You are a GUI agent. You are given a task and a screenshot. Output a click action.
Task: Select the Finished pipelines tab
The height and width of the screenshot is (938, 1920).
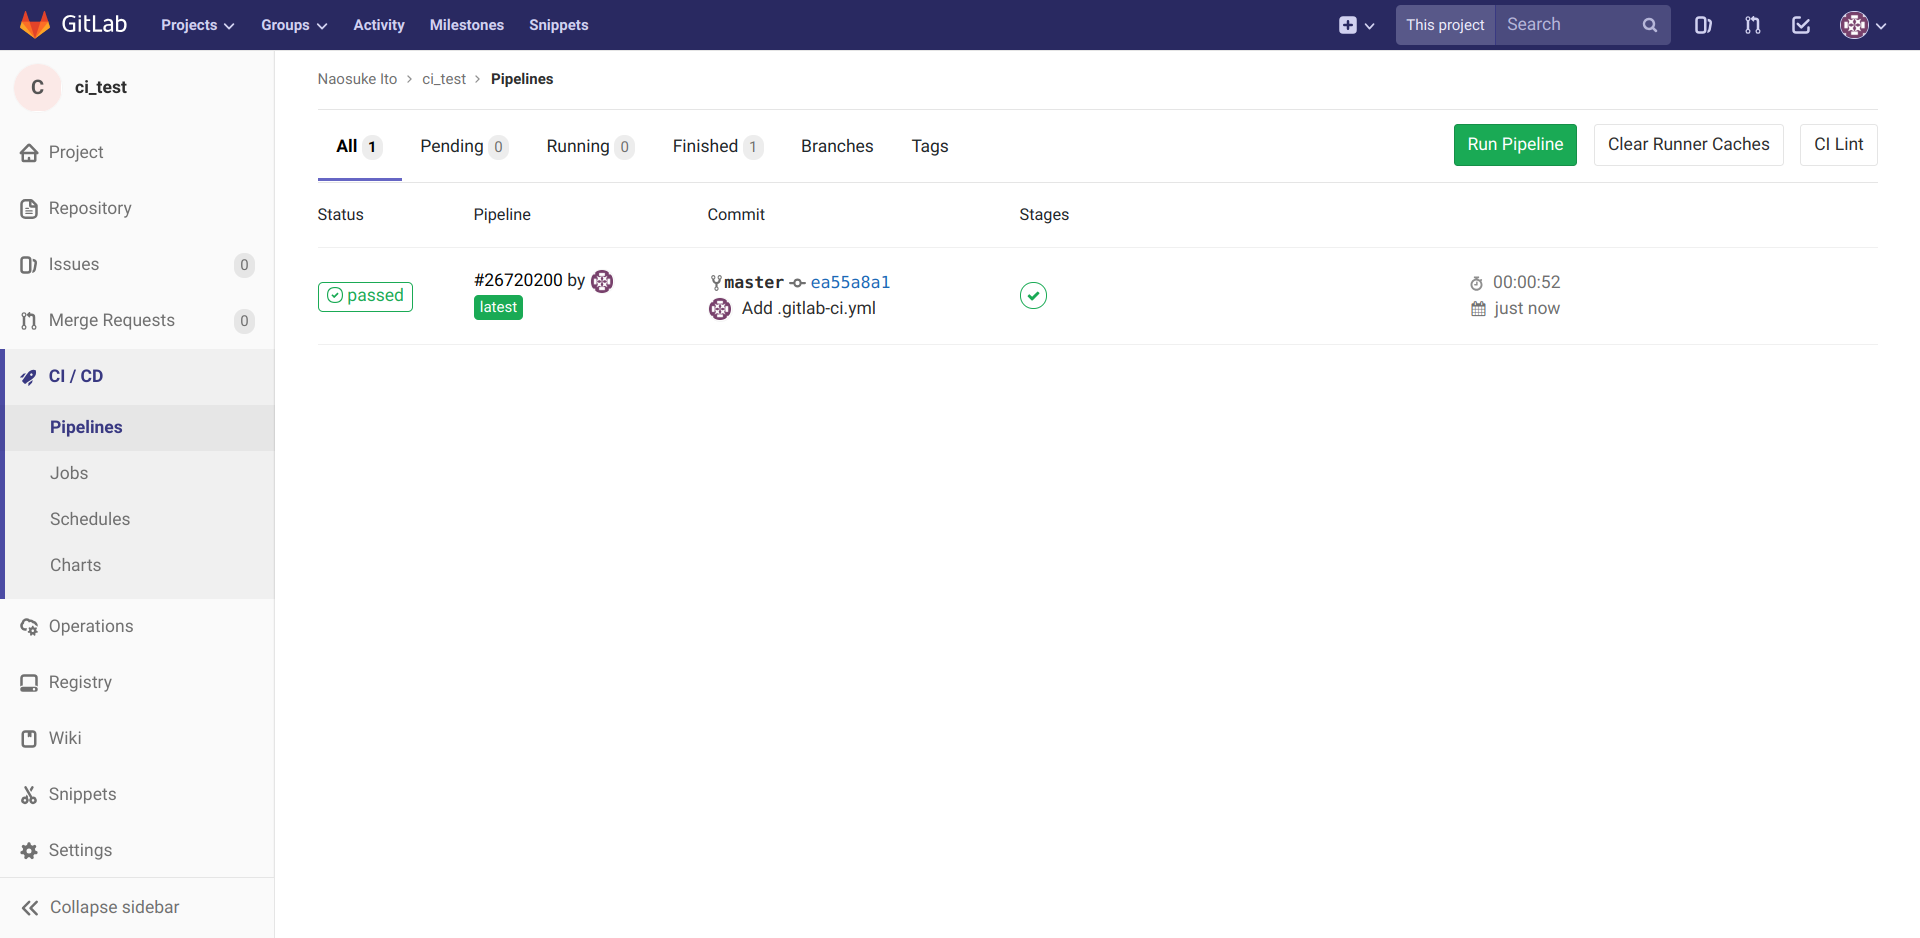point(717,147)
